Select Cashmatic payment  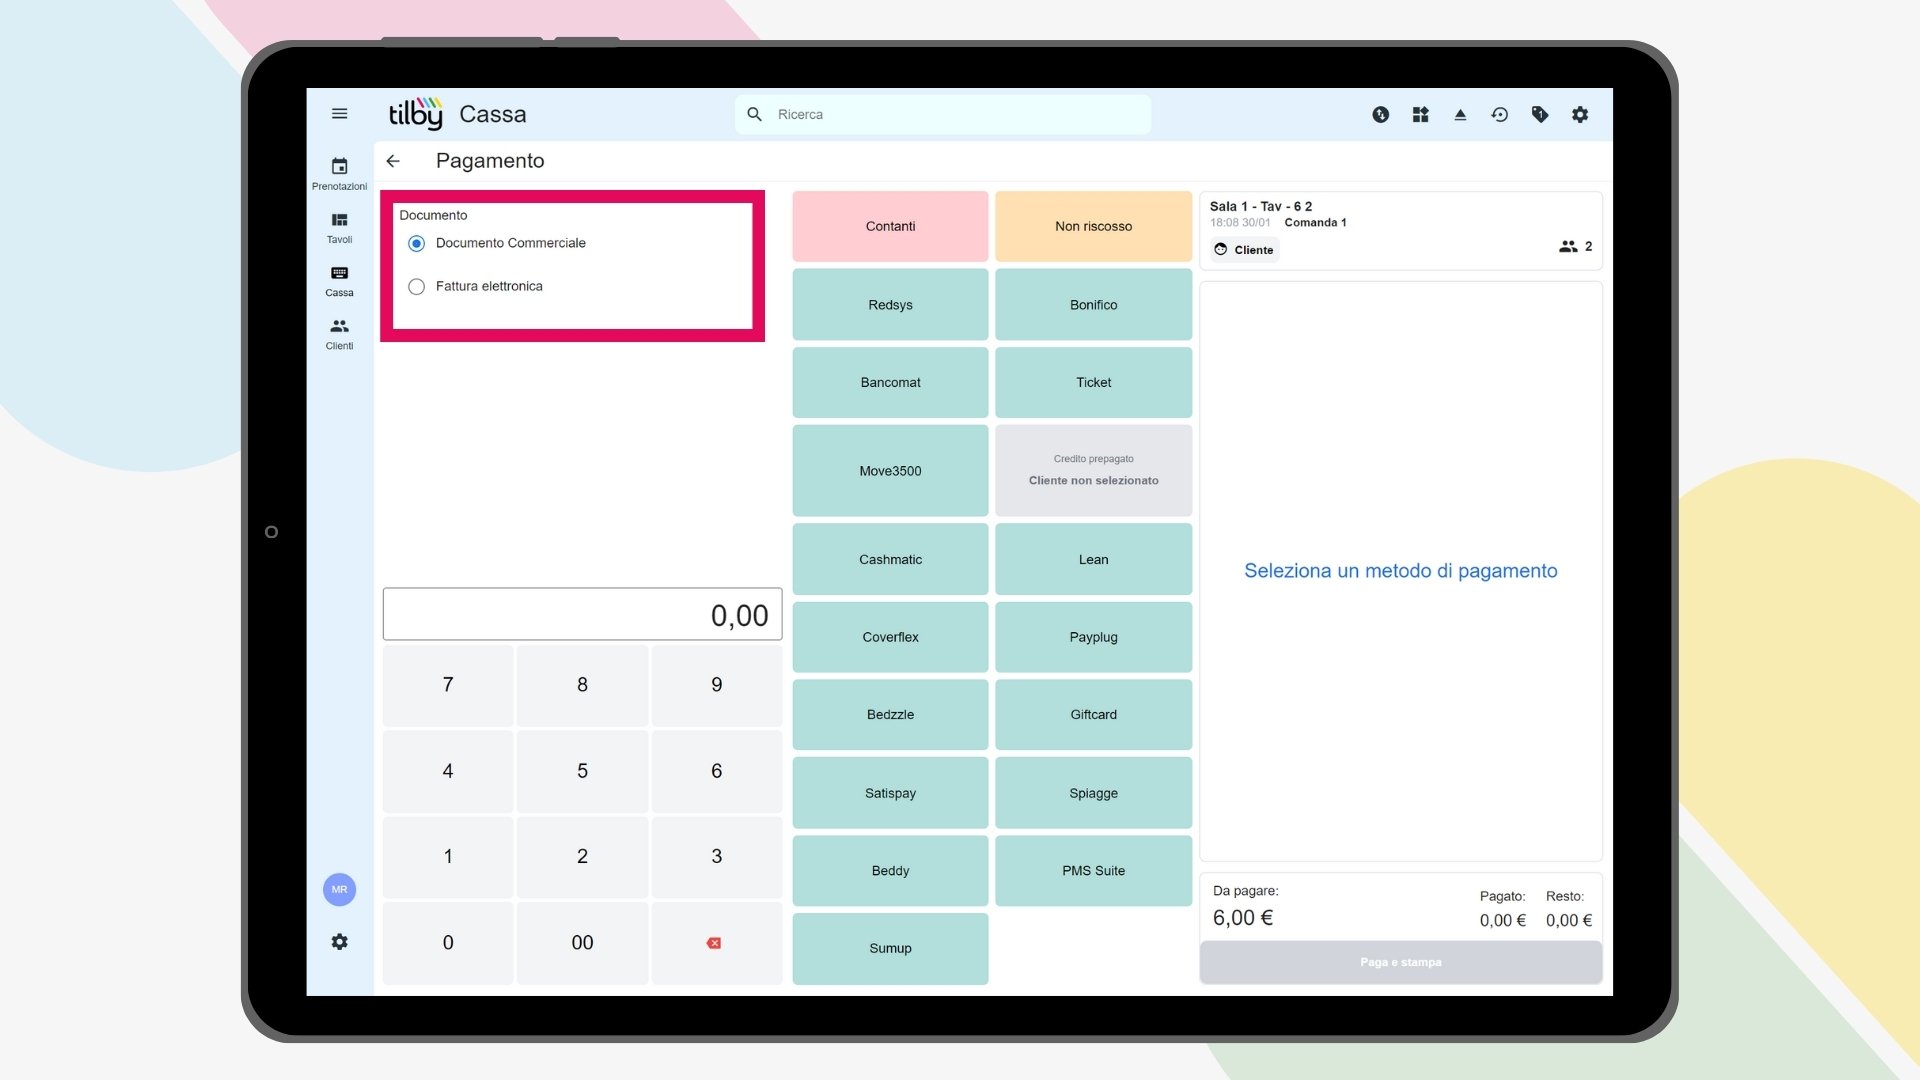pyautogui.click(x=890, y=559)
